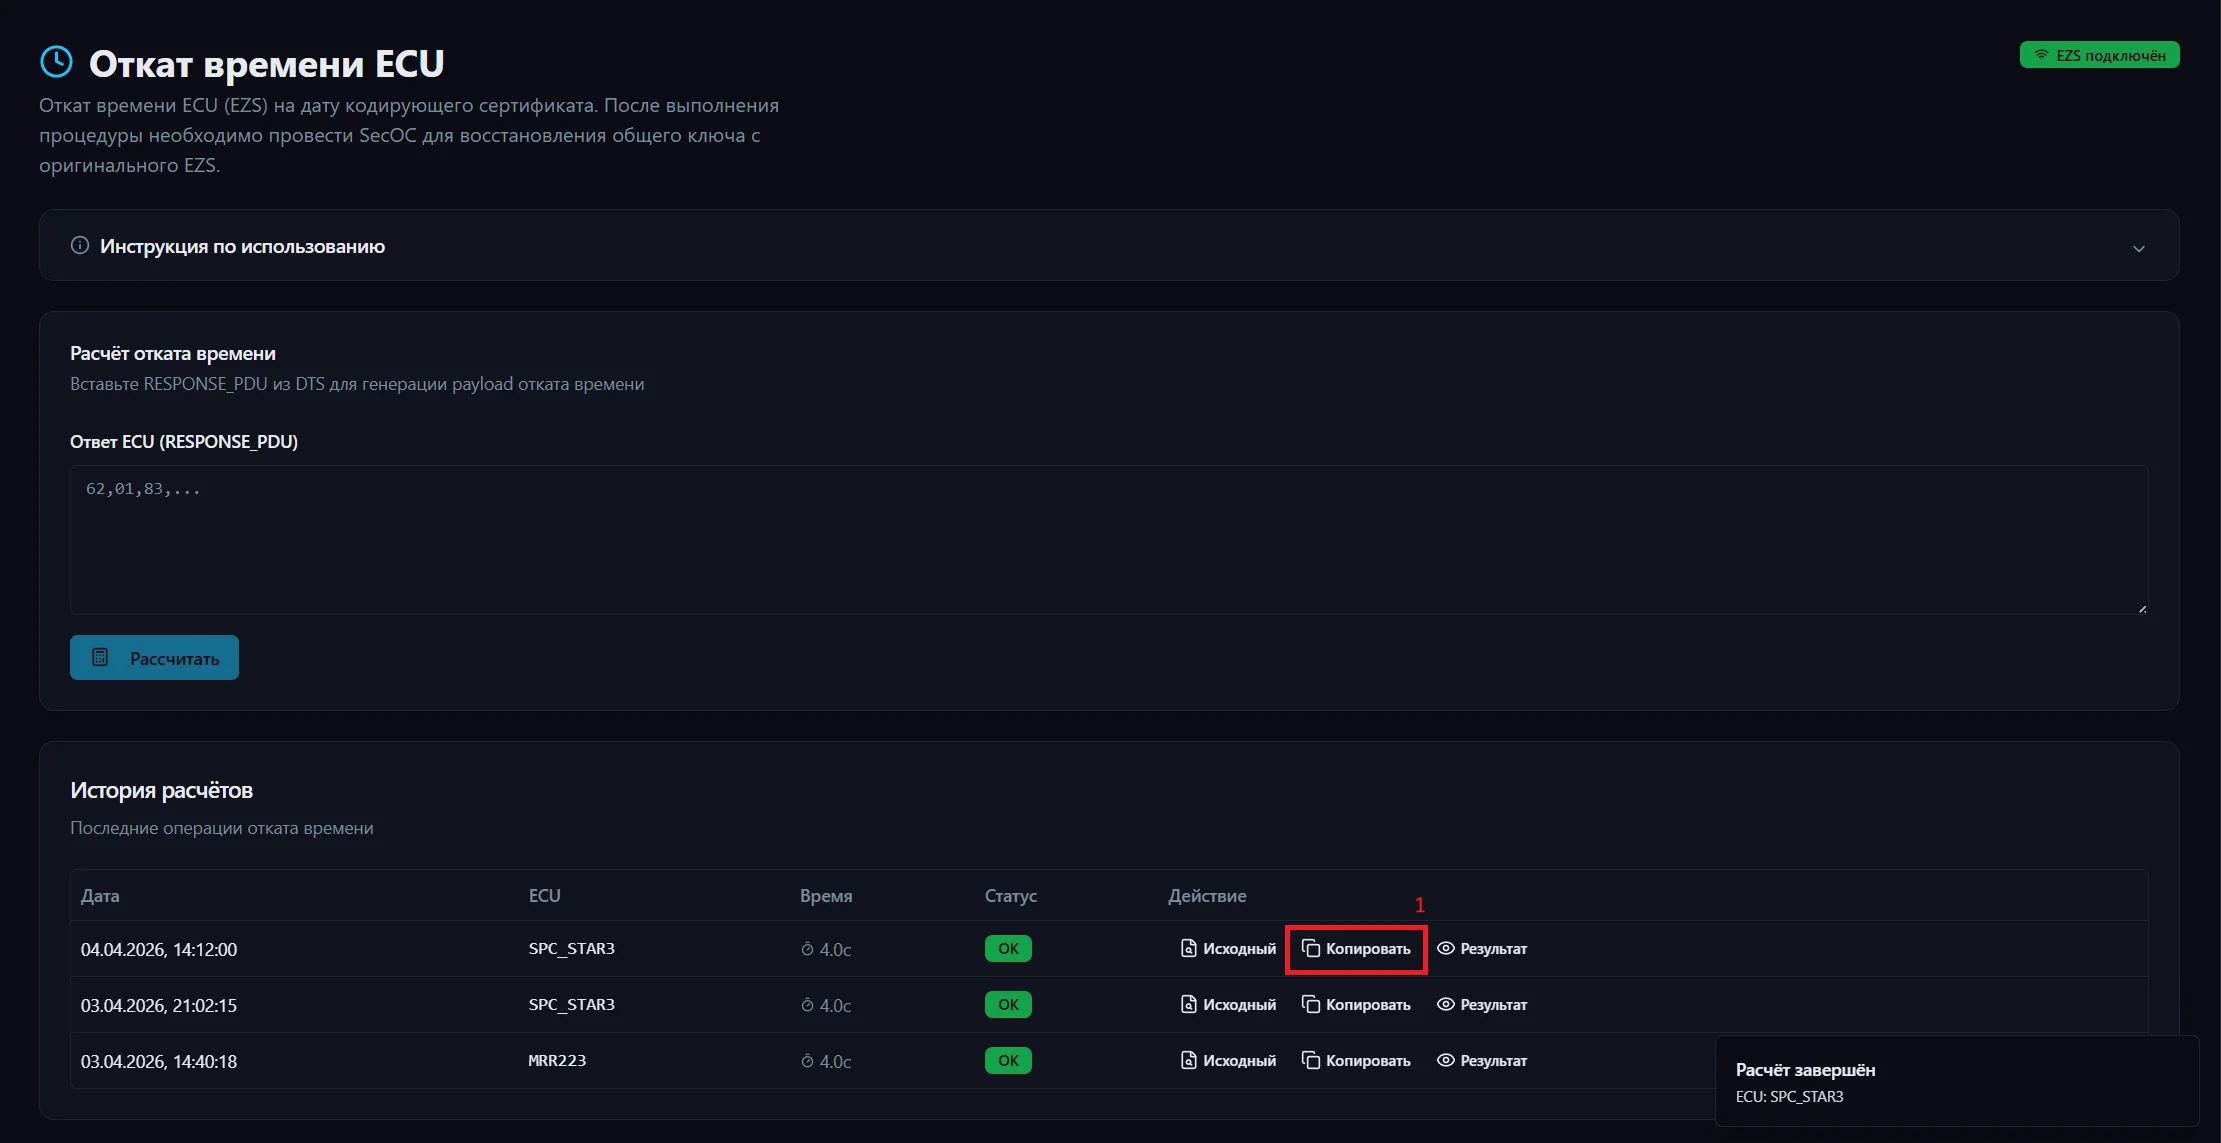Click the eye icon in the MRR223 row
The image size is (2221, 1143).
pyautogui.click(x=1446, y=1060)
